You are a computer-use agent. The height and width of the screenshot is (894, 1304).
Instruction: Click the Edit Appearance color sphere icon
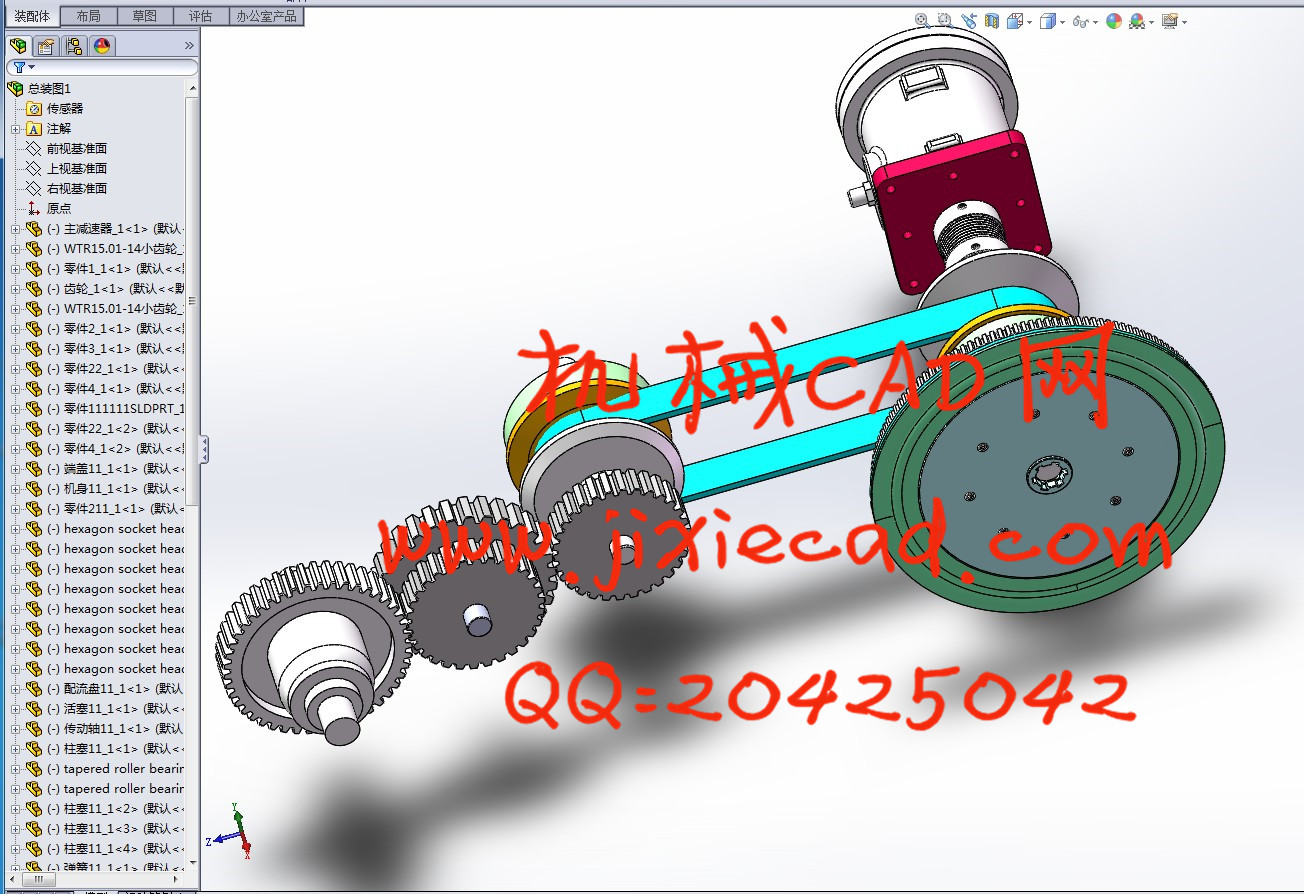coord(1113,20)
